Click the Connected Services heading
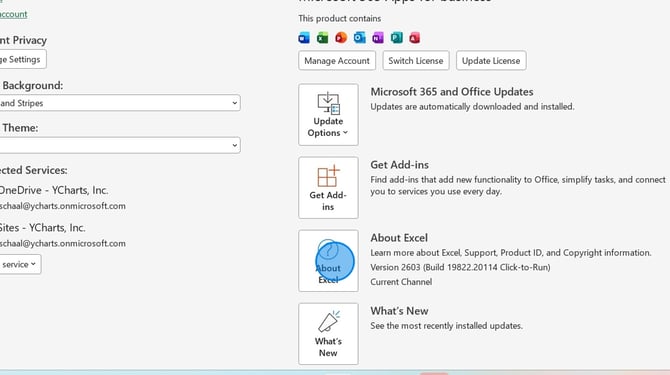The width and height of the screenshot is (670, 375). pyautogui.click(x=34, y=170)
